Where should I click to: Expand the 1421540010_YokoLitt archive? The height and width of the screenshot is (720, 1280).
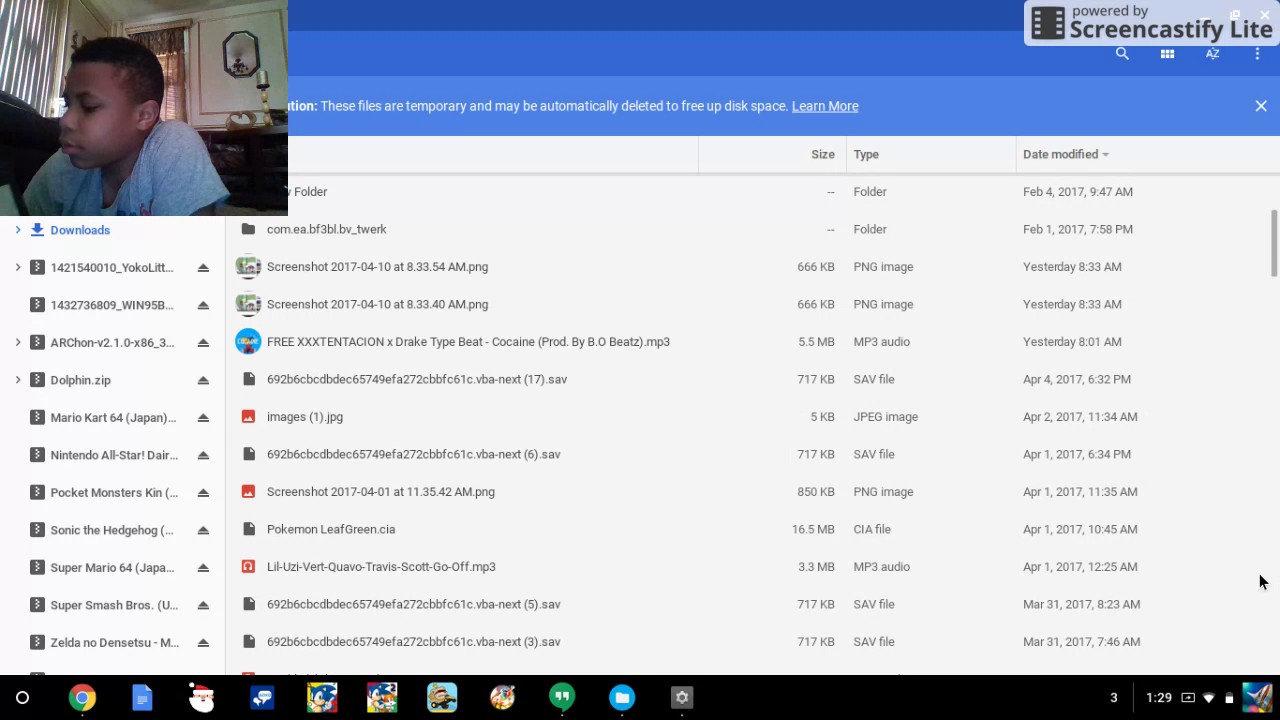17,267
